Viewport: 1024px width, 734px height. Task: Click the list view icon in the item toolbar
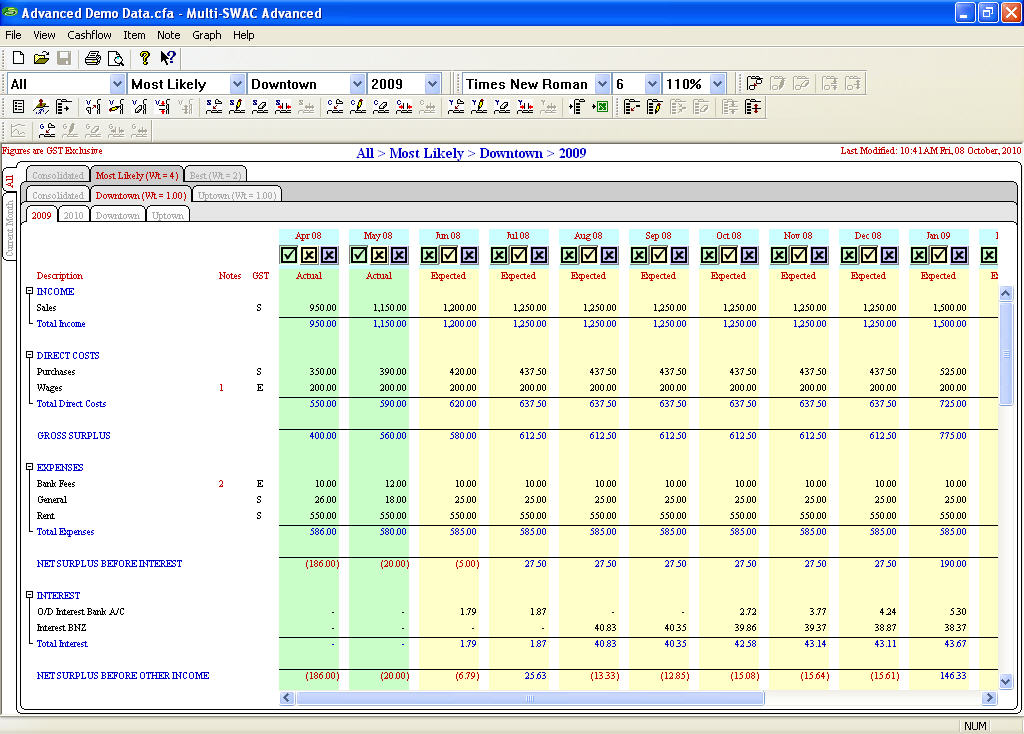[x=19, y=107]
